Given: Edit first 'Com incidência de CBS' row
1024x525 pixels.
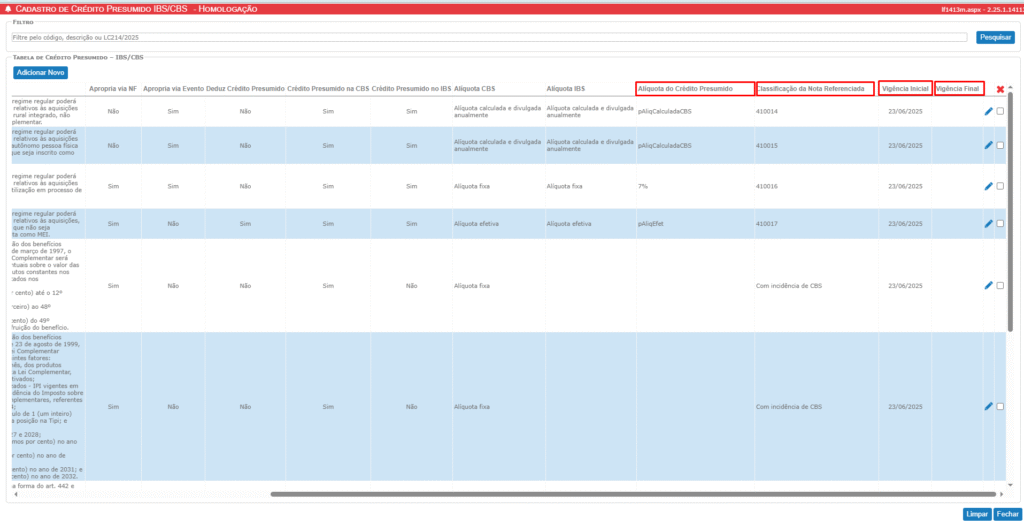Looking at the screenshot, I should 988,285.
